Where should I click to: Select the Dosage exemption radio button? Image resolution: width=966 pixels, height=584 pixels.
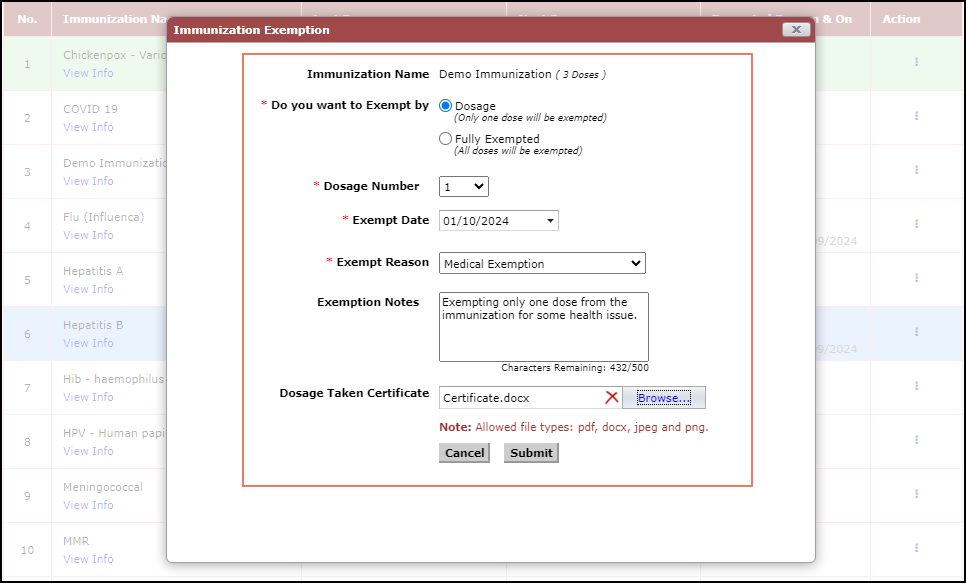(446, 106)
